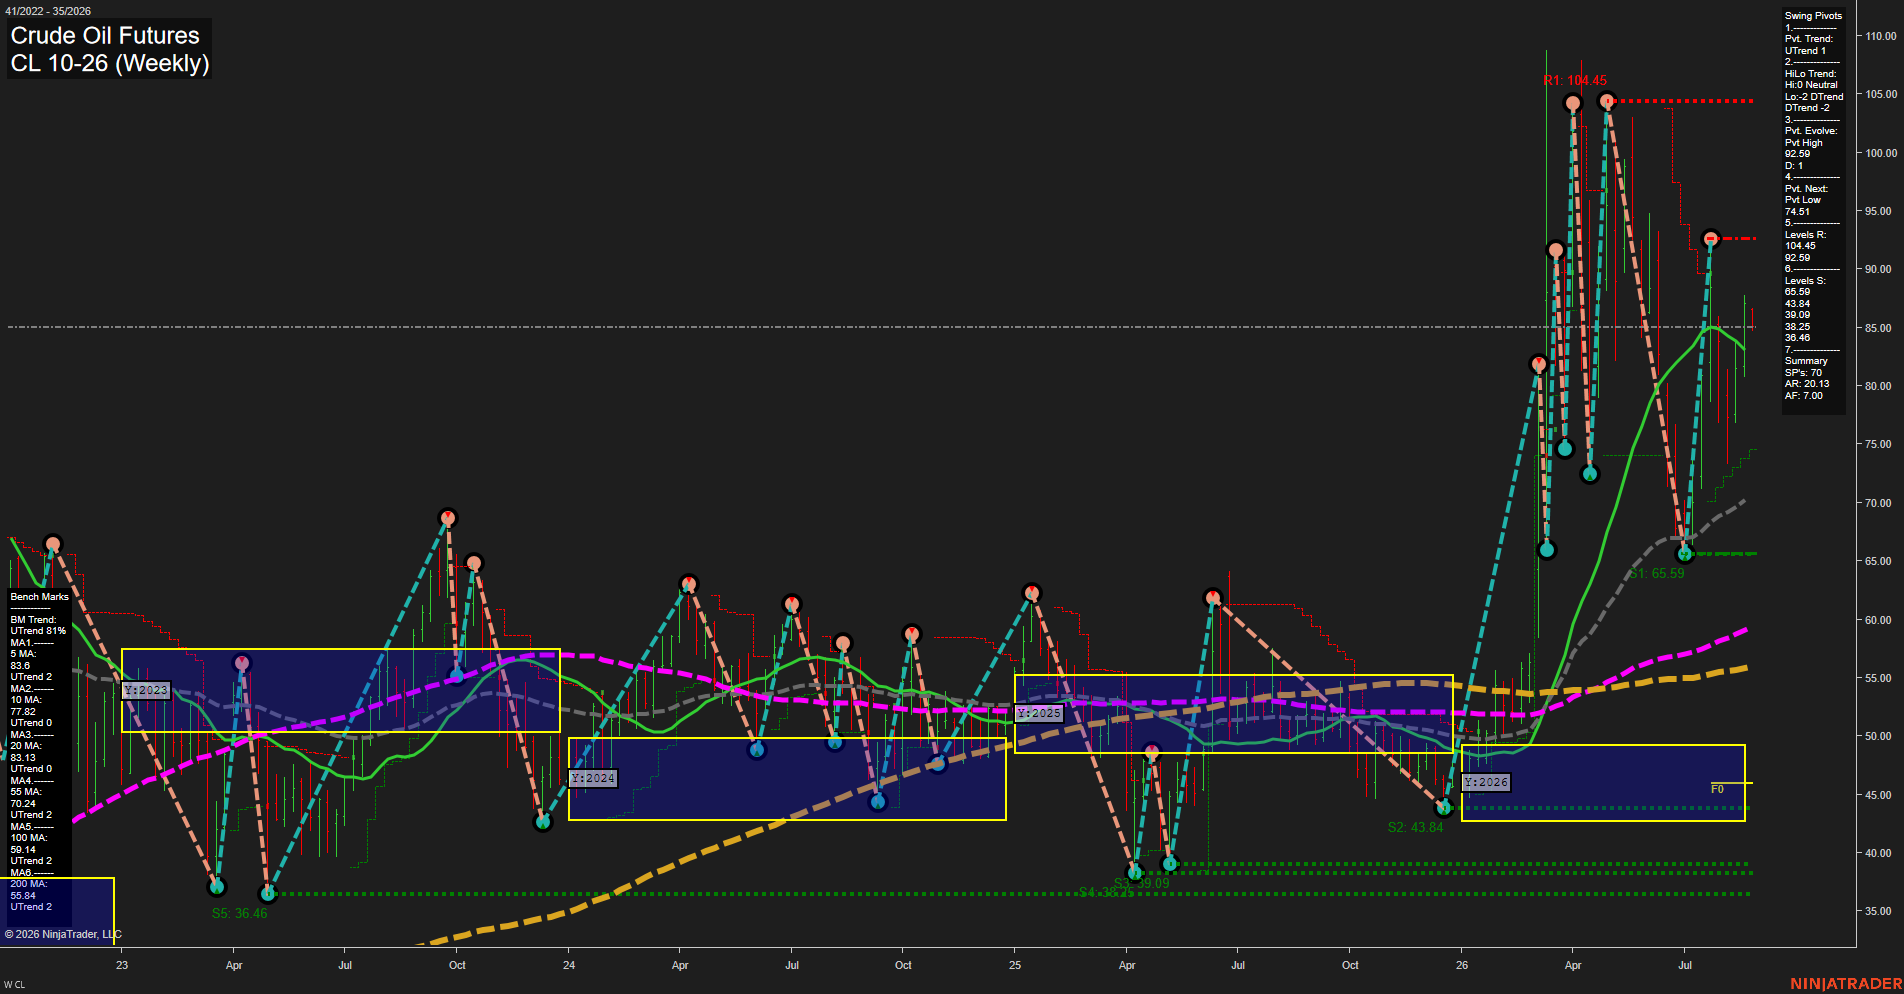
Task: Click the 'S5: 36.46' support label
Action: pos(239,913)
